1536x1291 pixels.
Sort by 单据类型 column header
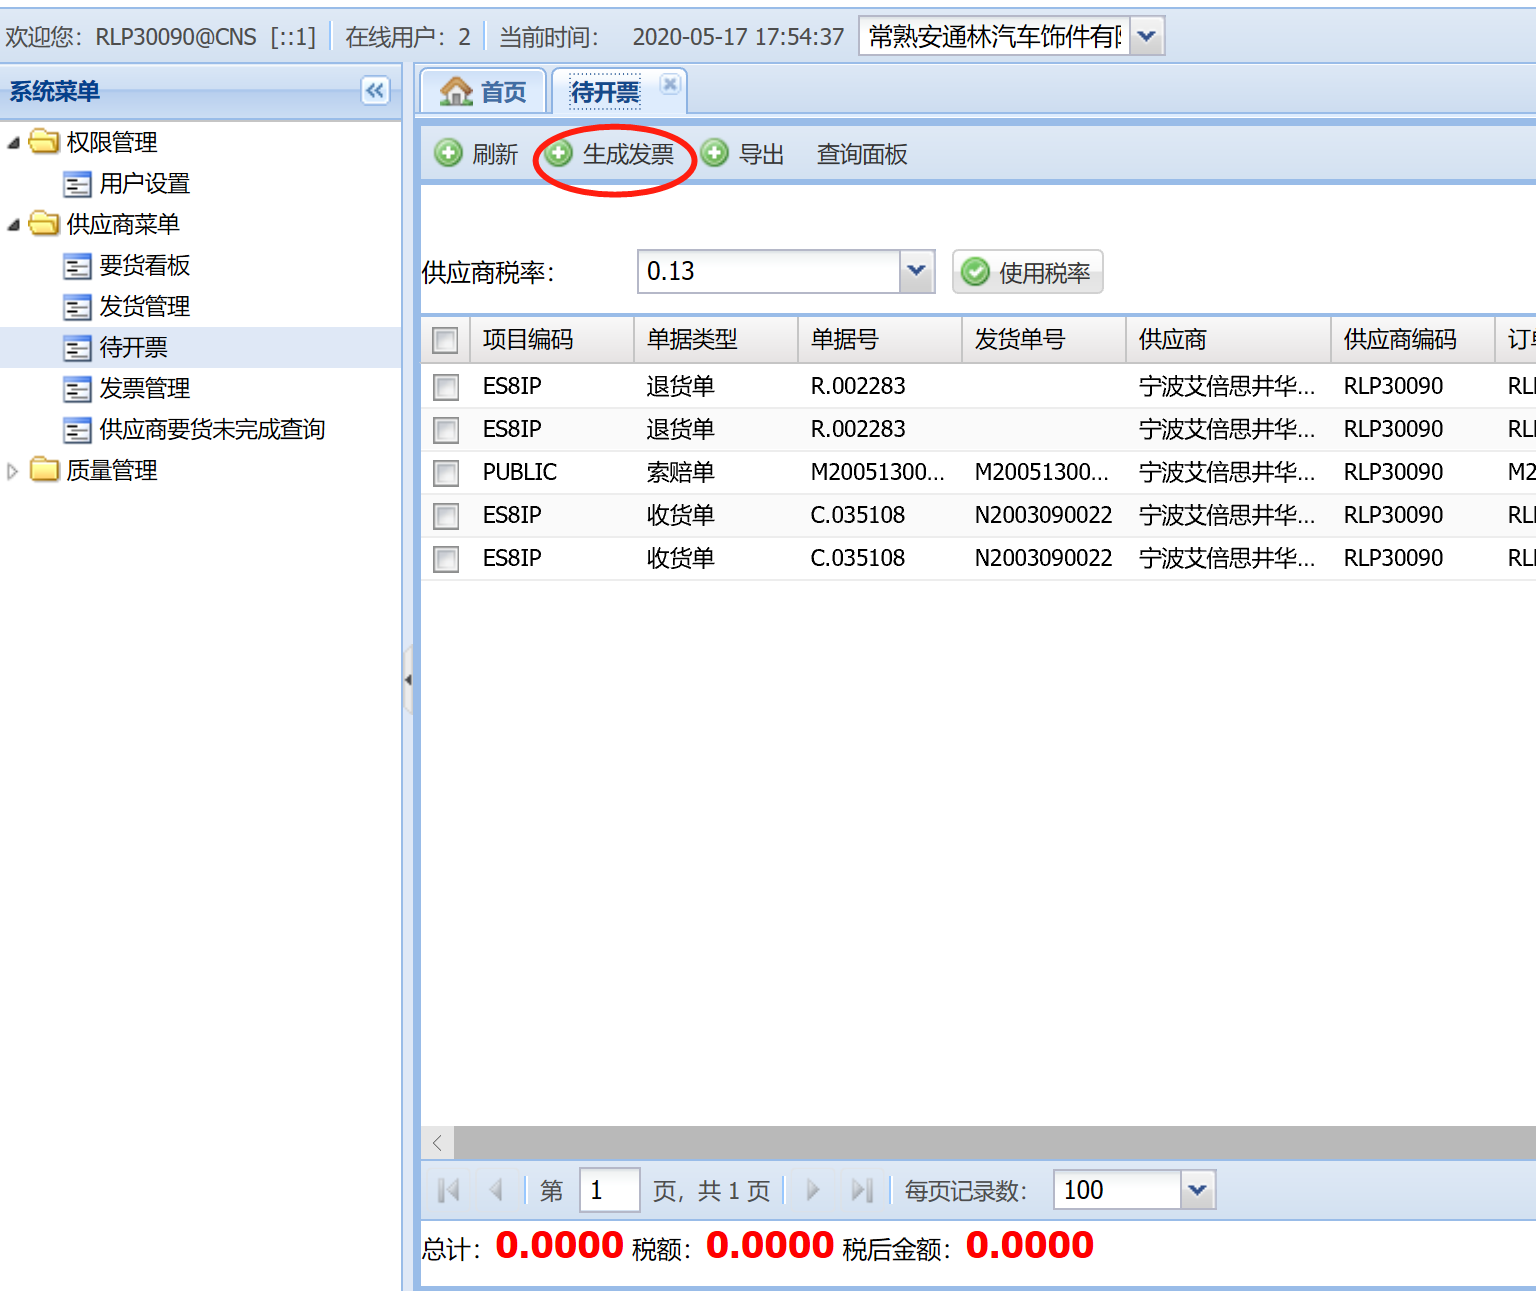click(x=716, y=340)
